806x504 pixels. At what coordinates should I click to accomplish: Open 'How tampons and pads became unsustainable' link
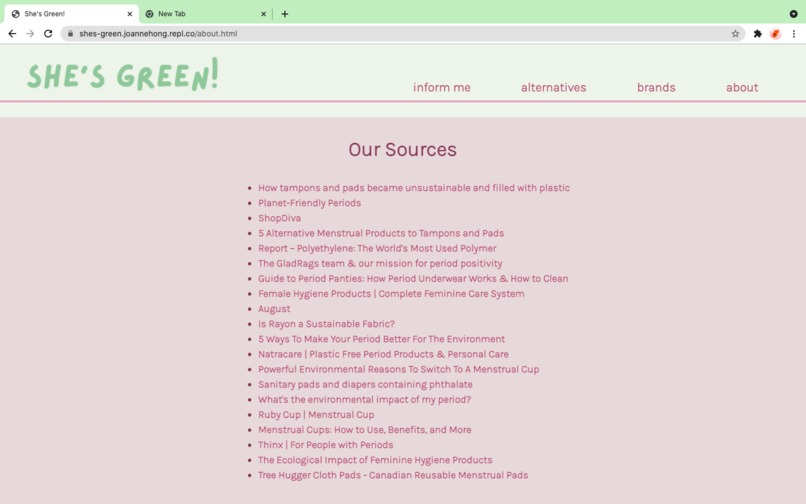tap(414, 188)
